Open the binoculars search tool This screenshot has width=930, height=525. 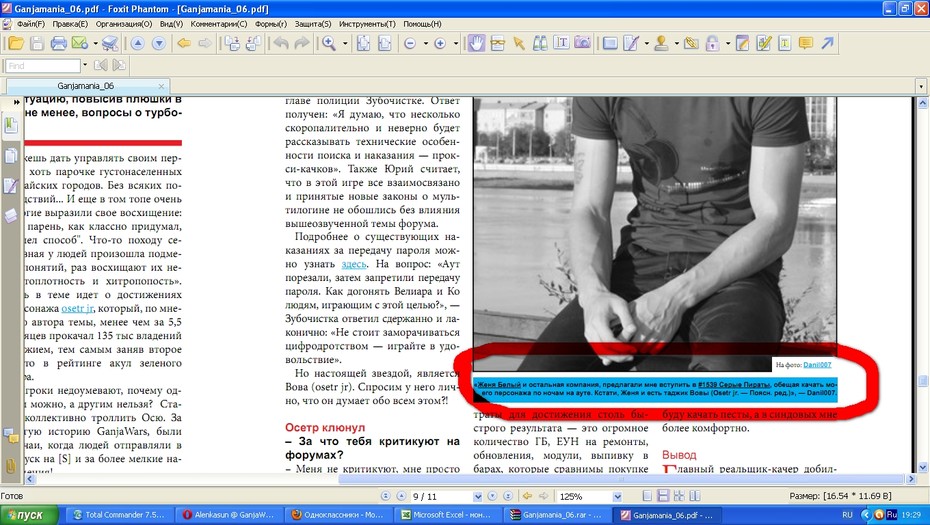tap(540, 43)
